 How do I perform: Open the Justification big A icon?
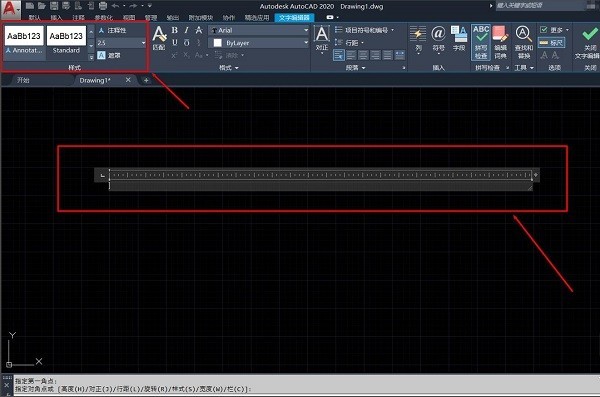pos(321,38)
